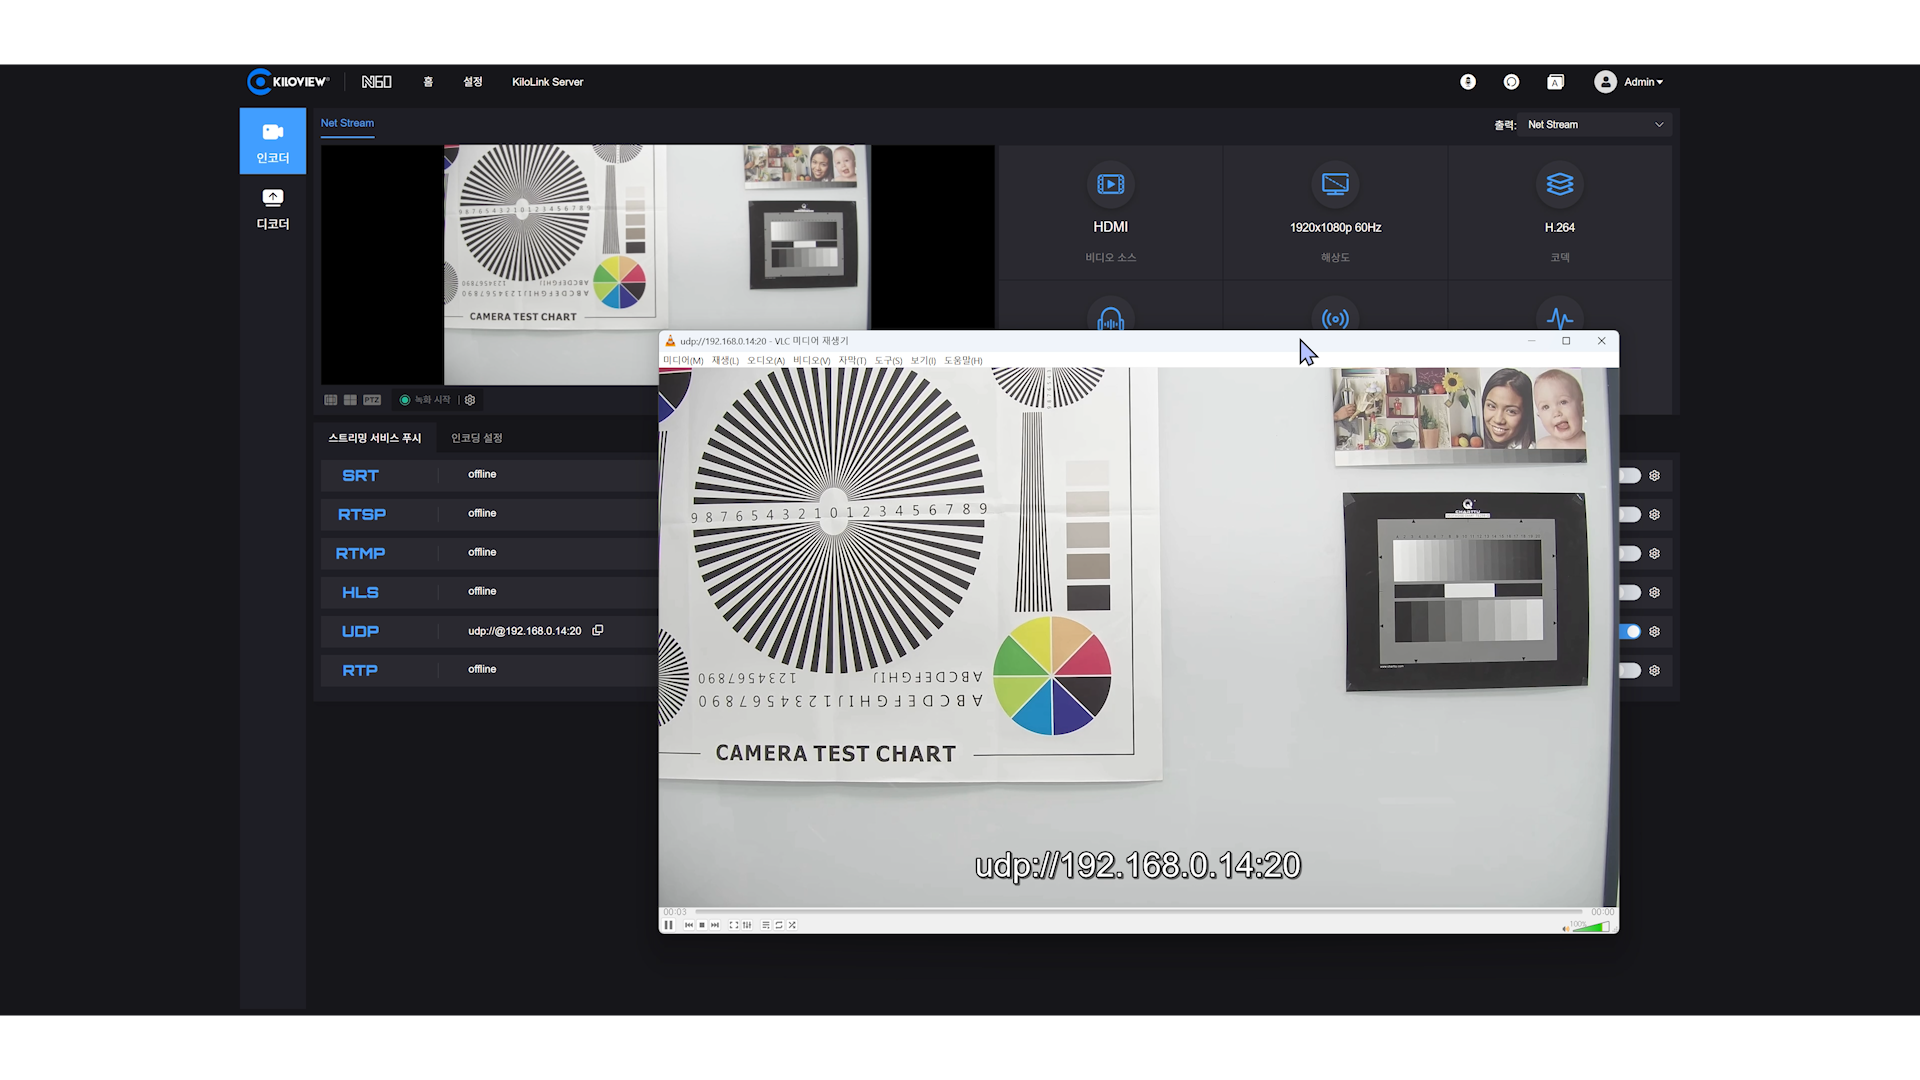Click the KiloLink Server link
Image resolution: width=1920 pixels, height=1080 pixels.
(547, 82)
